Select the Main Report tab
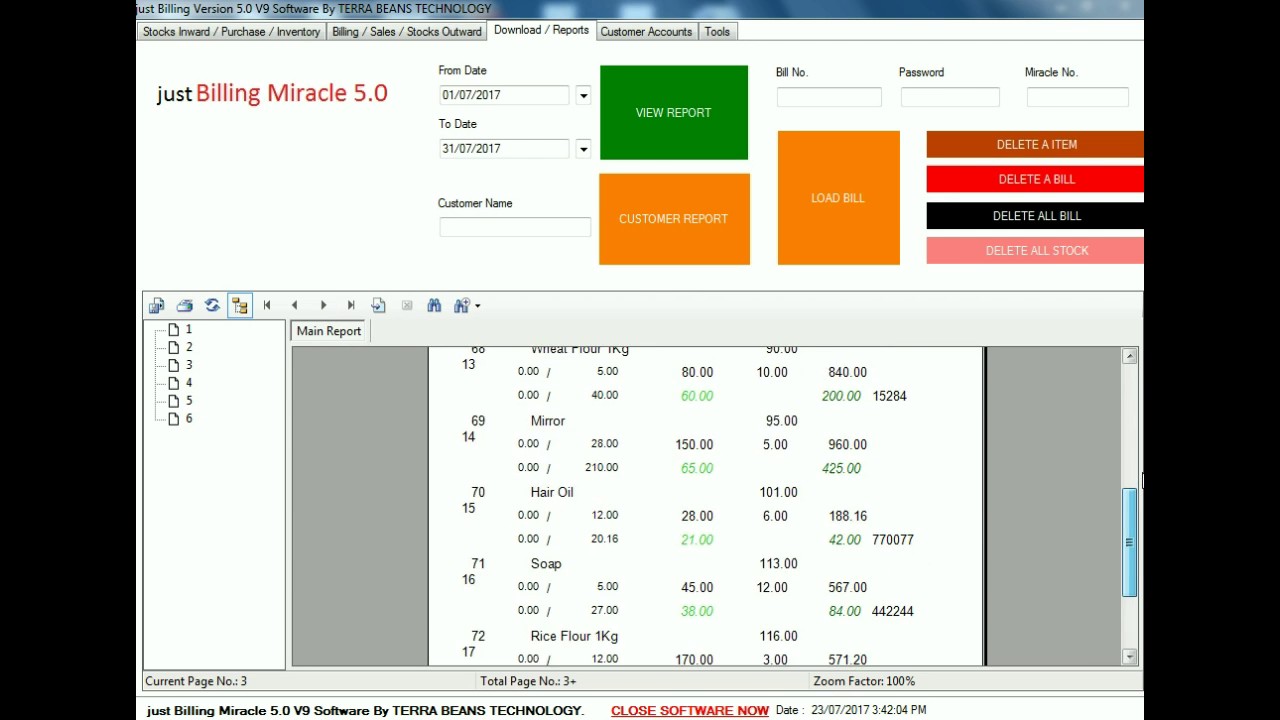Viewport: 1280px width, 720px height. point(329,331)
